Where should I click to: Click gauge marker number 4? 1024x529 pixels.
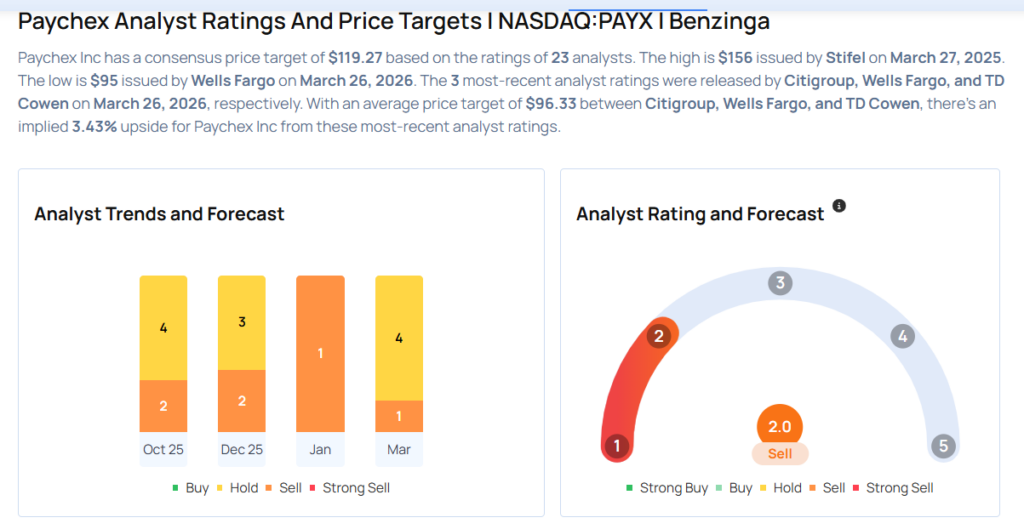pos(902,336)
